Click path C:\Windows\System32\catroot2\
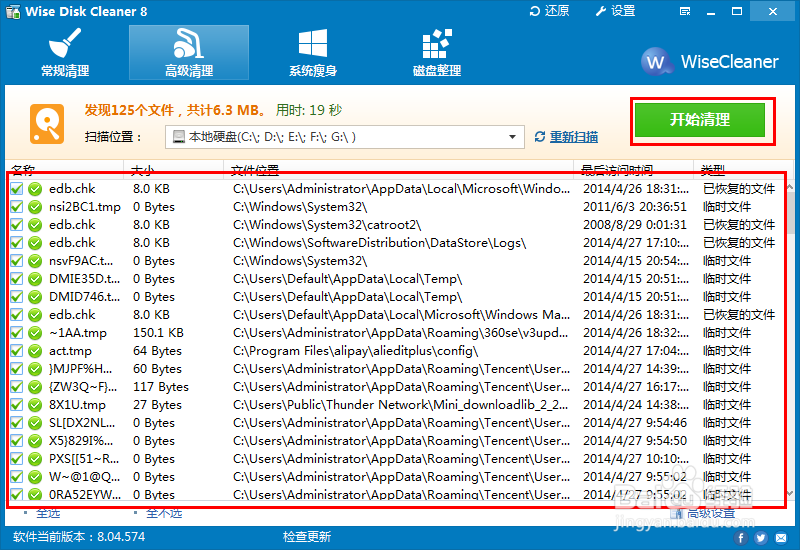Image resolution: width=800 pixels, height=550 pixels. 327,225
